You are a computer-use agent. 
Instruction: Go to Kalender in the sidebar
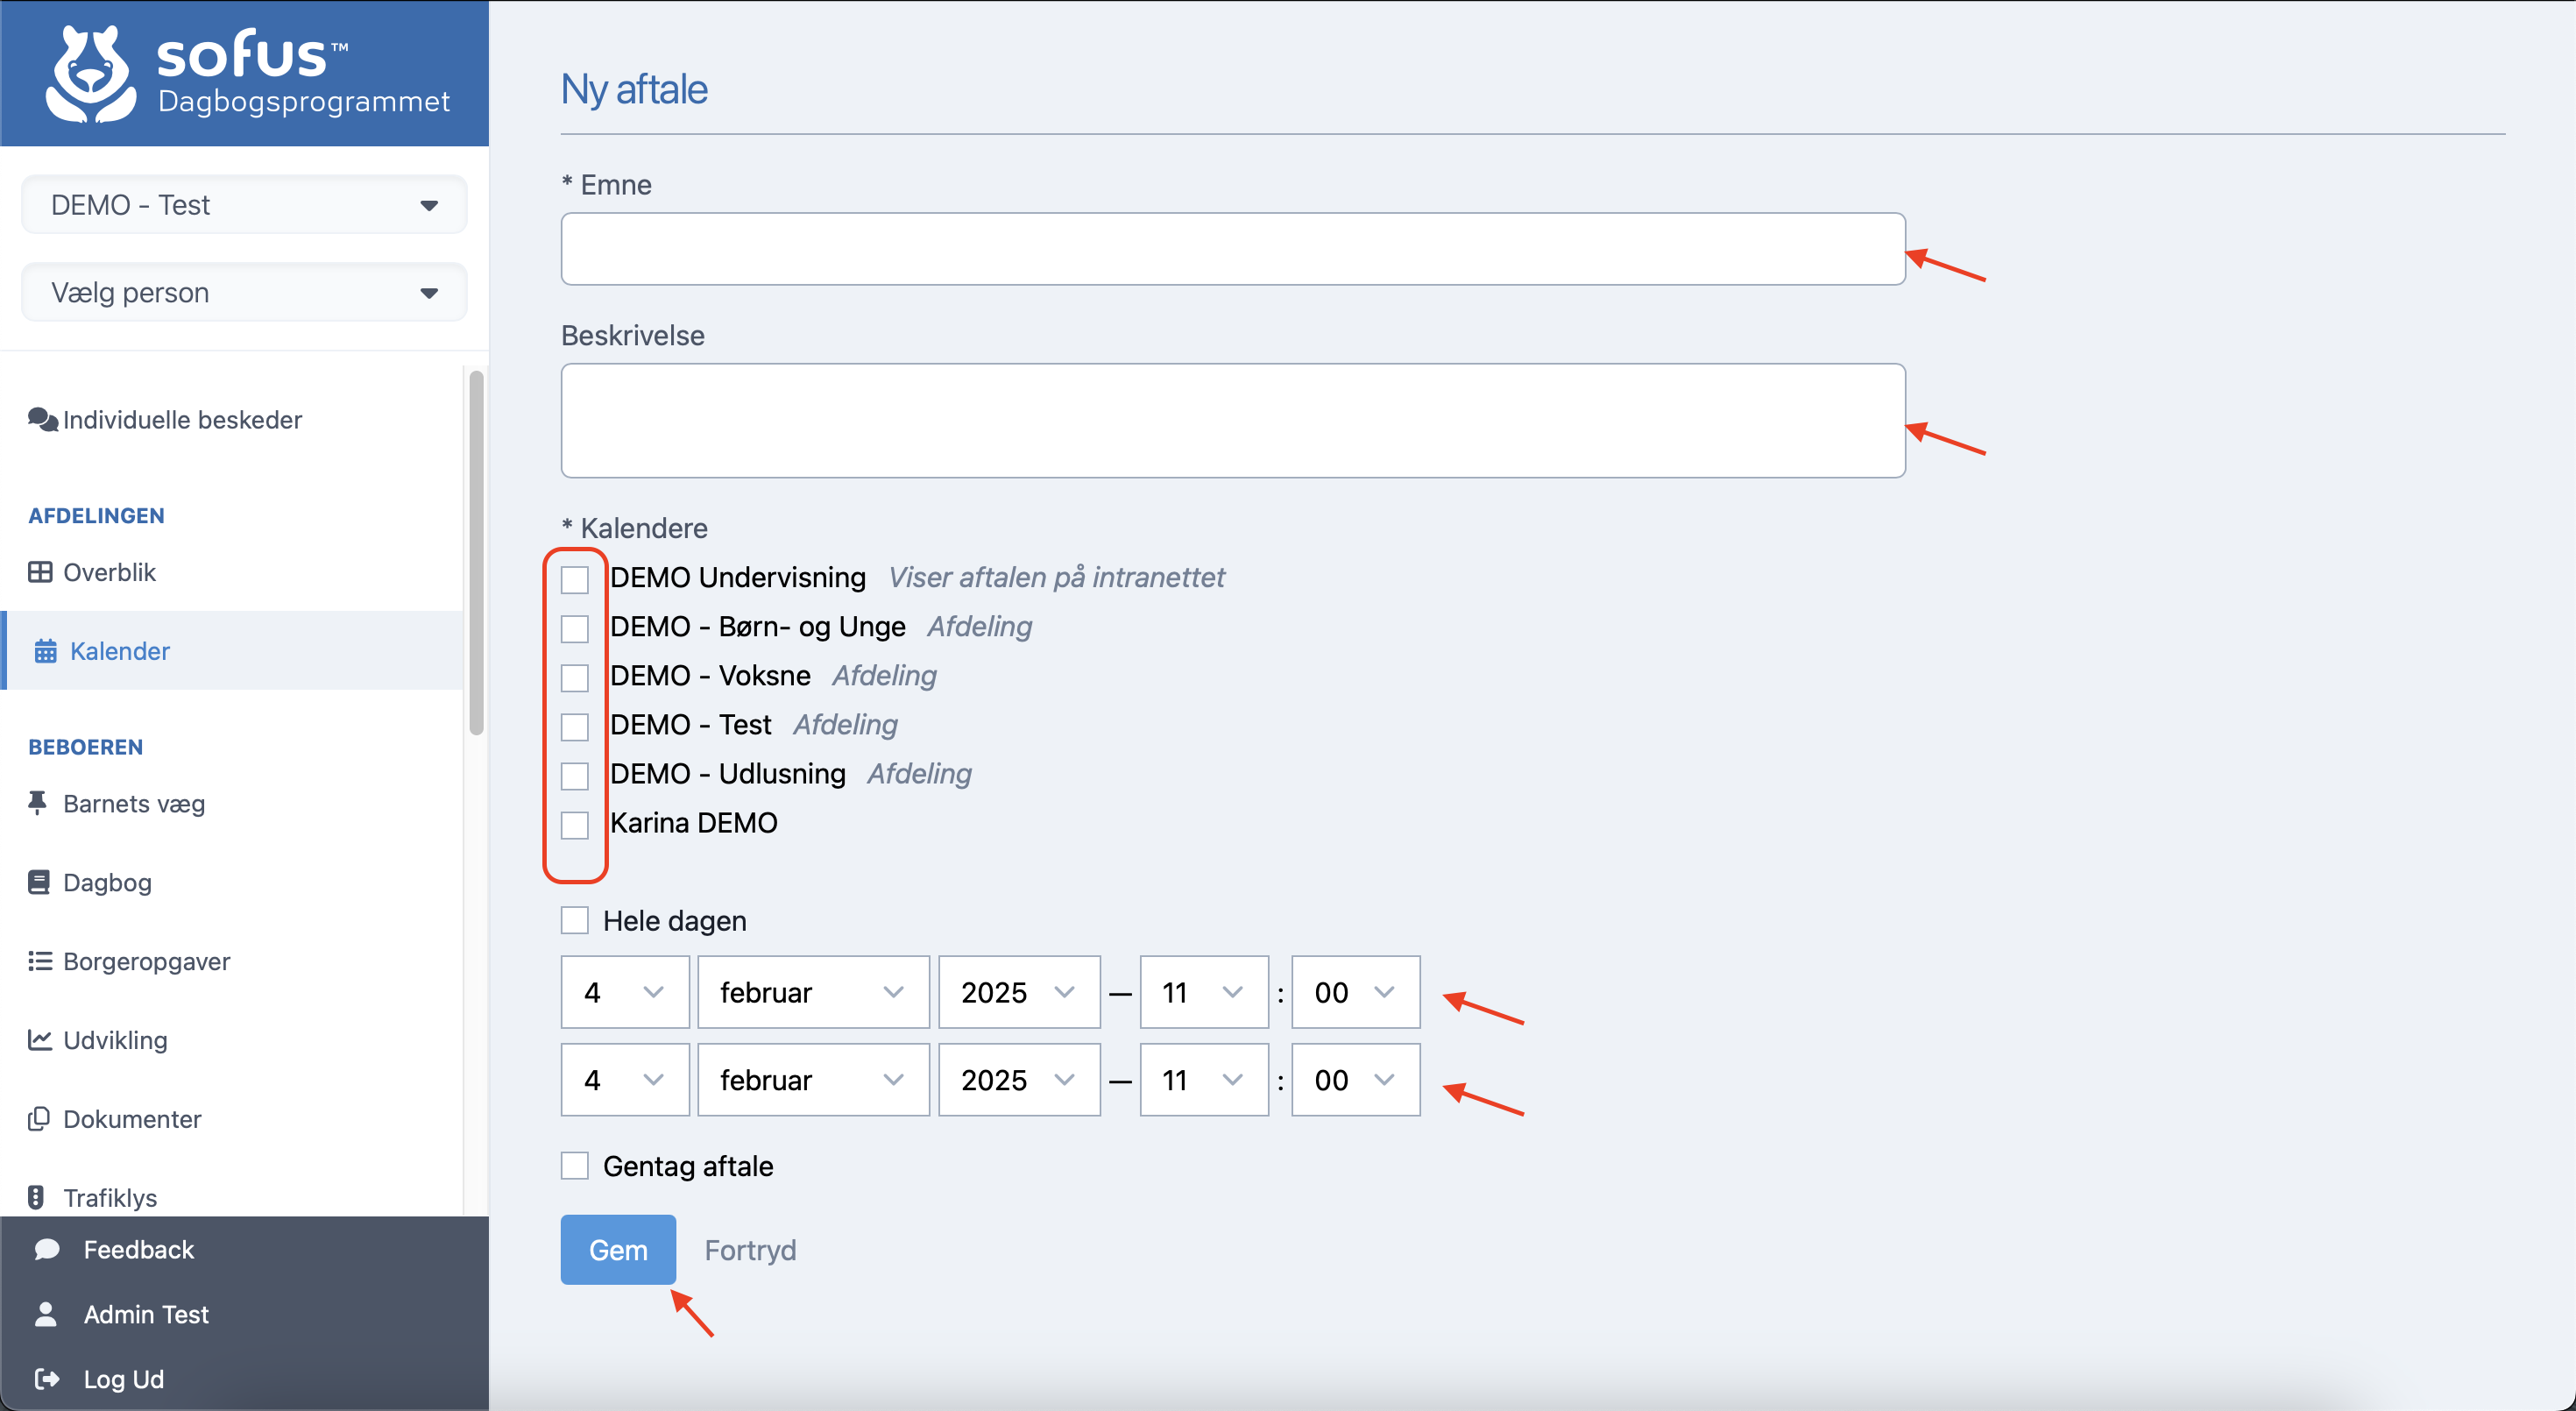coord(119,651)
